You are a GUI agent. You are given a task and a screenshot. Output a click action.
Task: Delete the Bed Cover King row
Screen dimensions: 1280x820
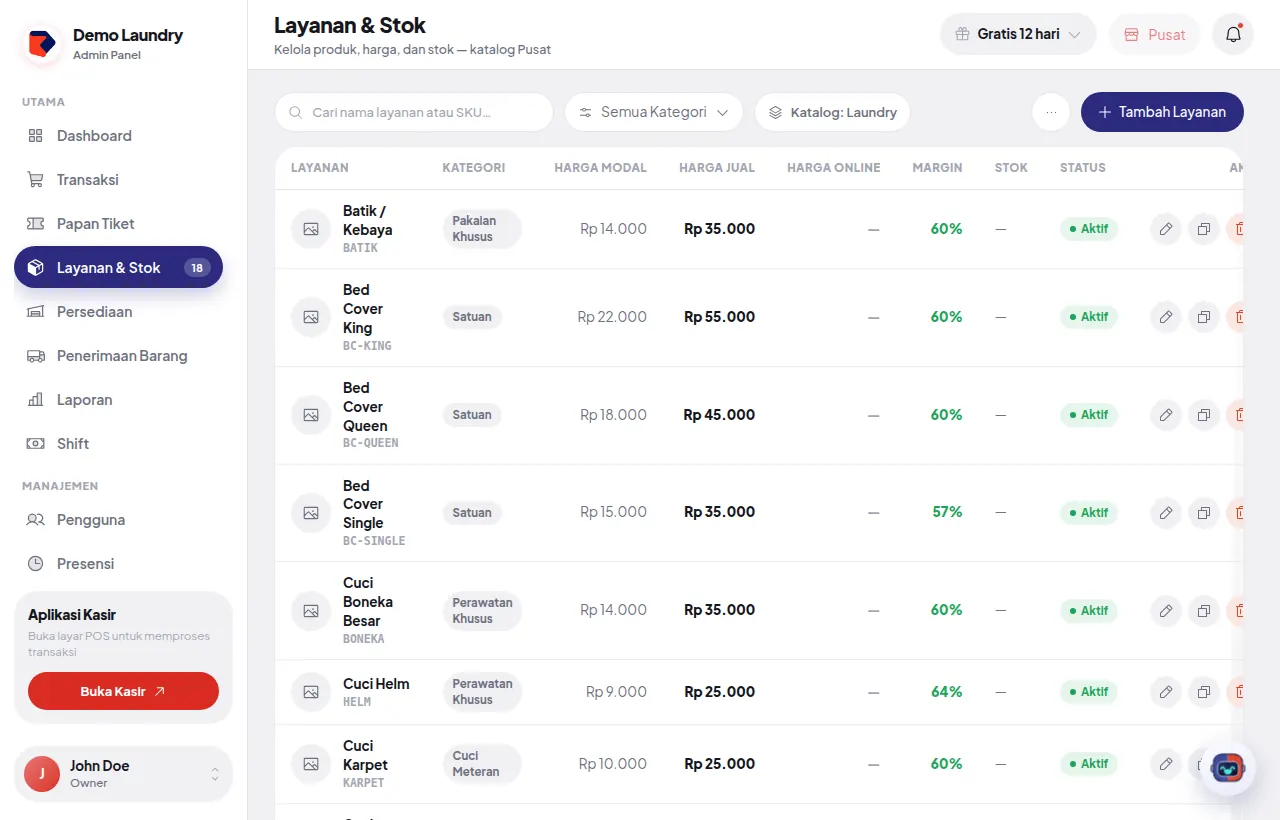[x=1236, y=317]
